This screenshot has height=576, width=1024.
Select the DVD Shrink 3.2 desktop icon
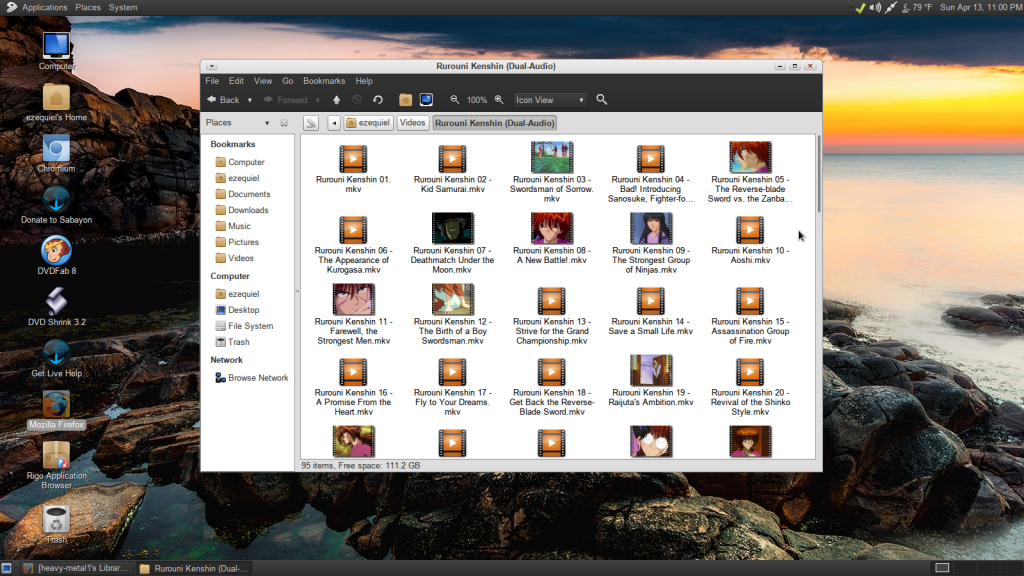(56, 306)
